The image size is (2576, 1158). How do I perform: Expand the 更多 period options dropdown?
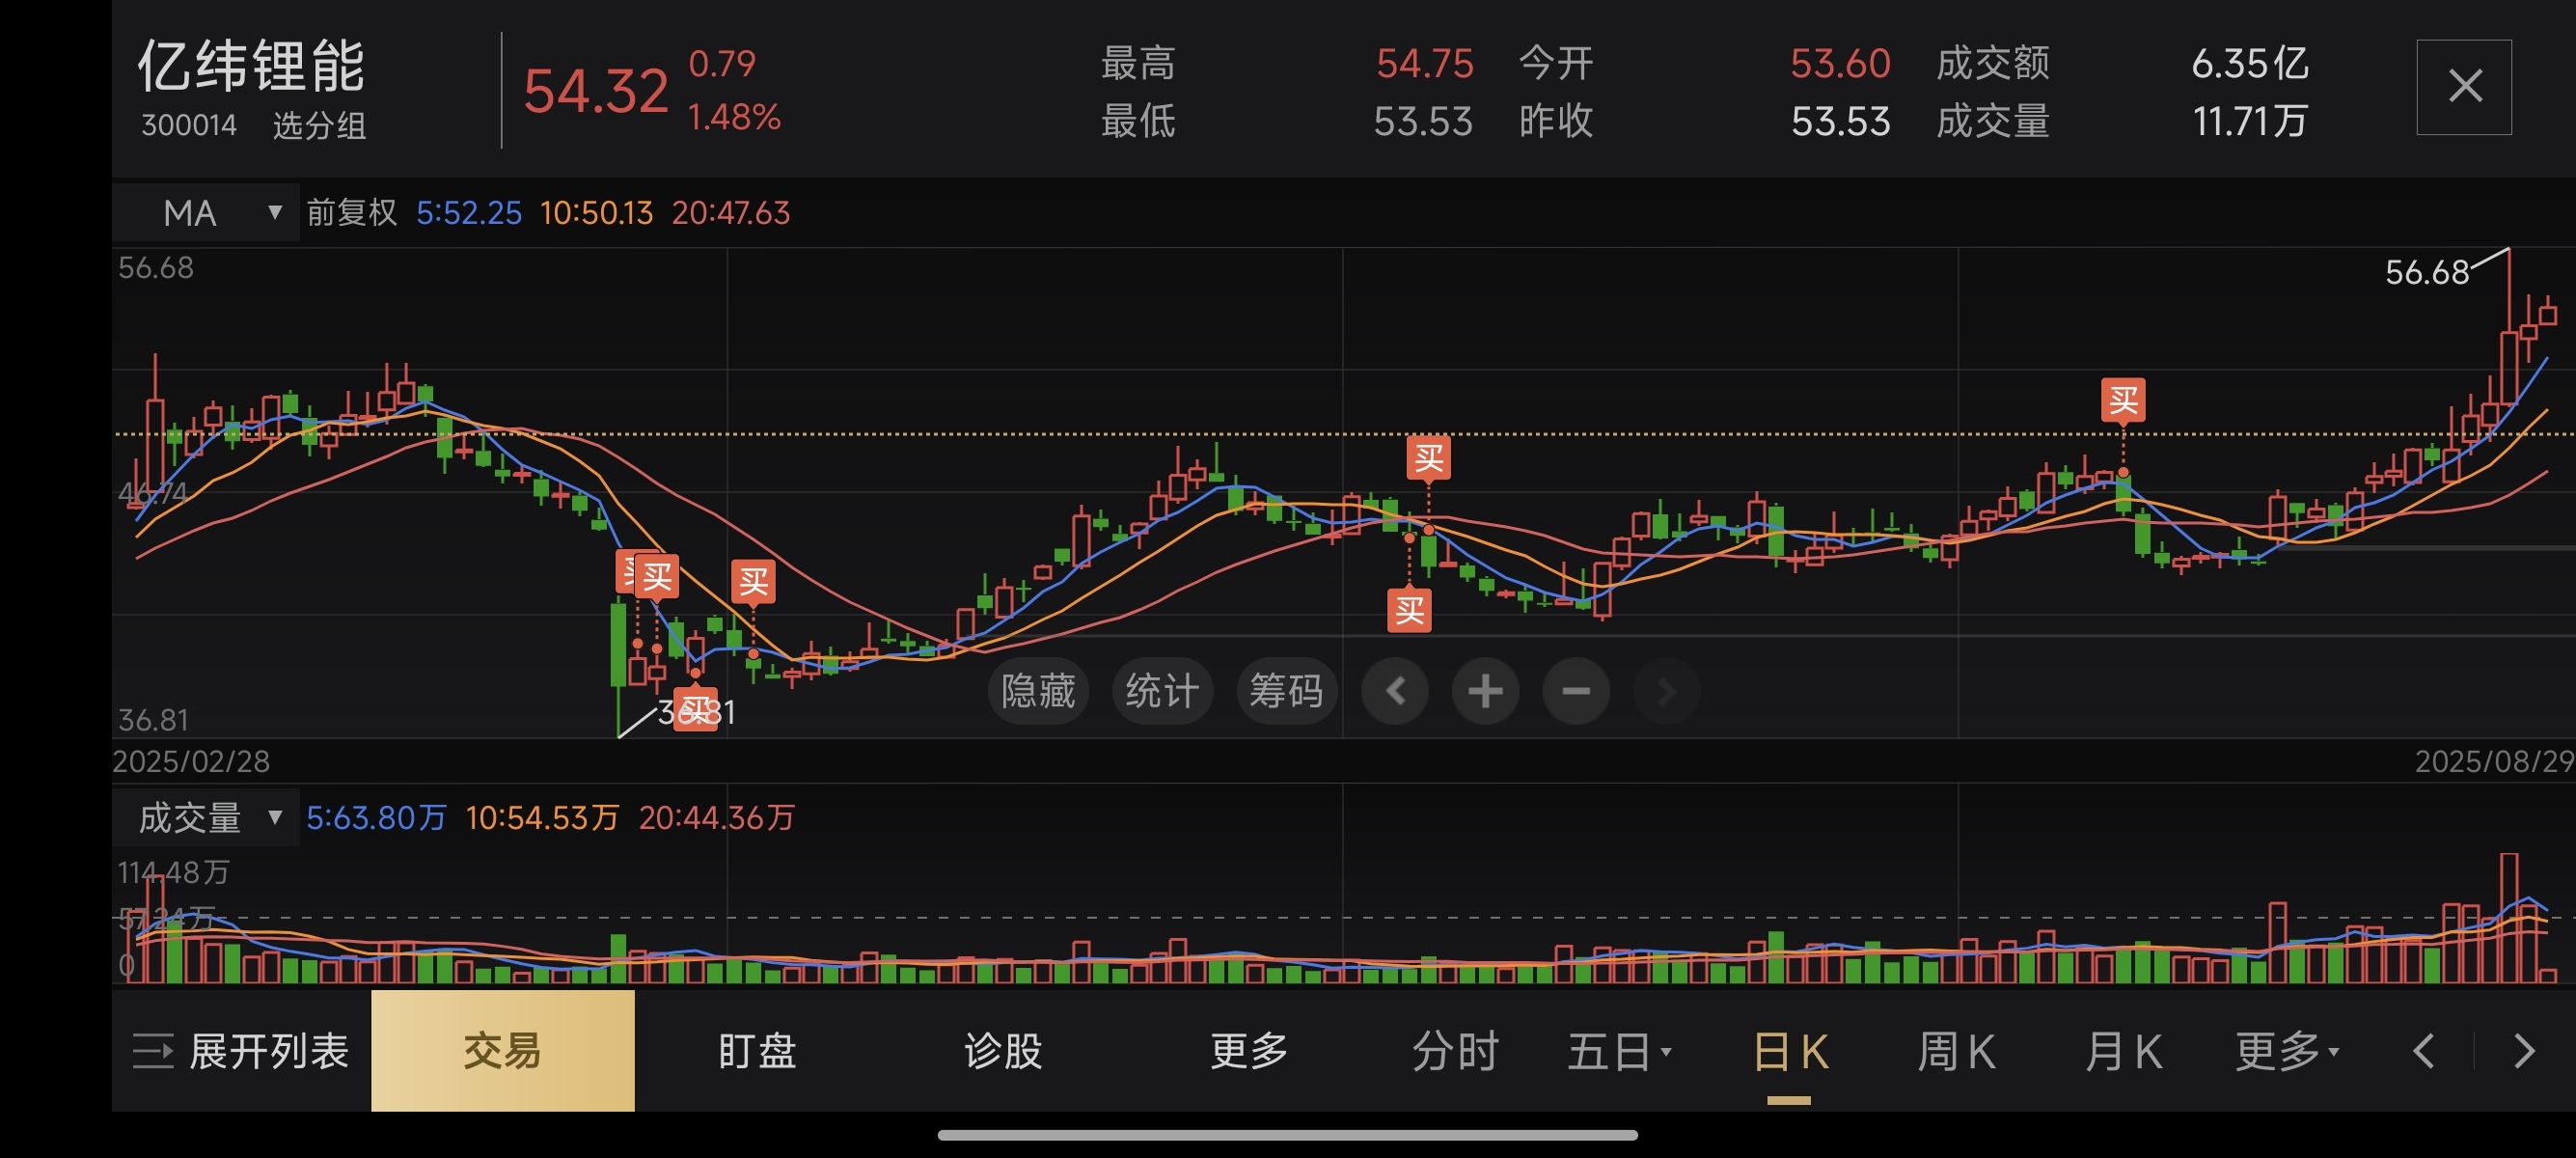(x=2287, y=1051)
